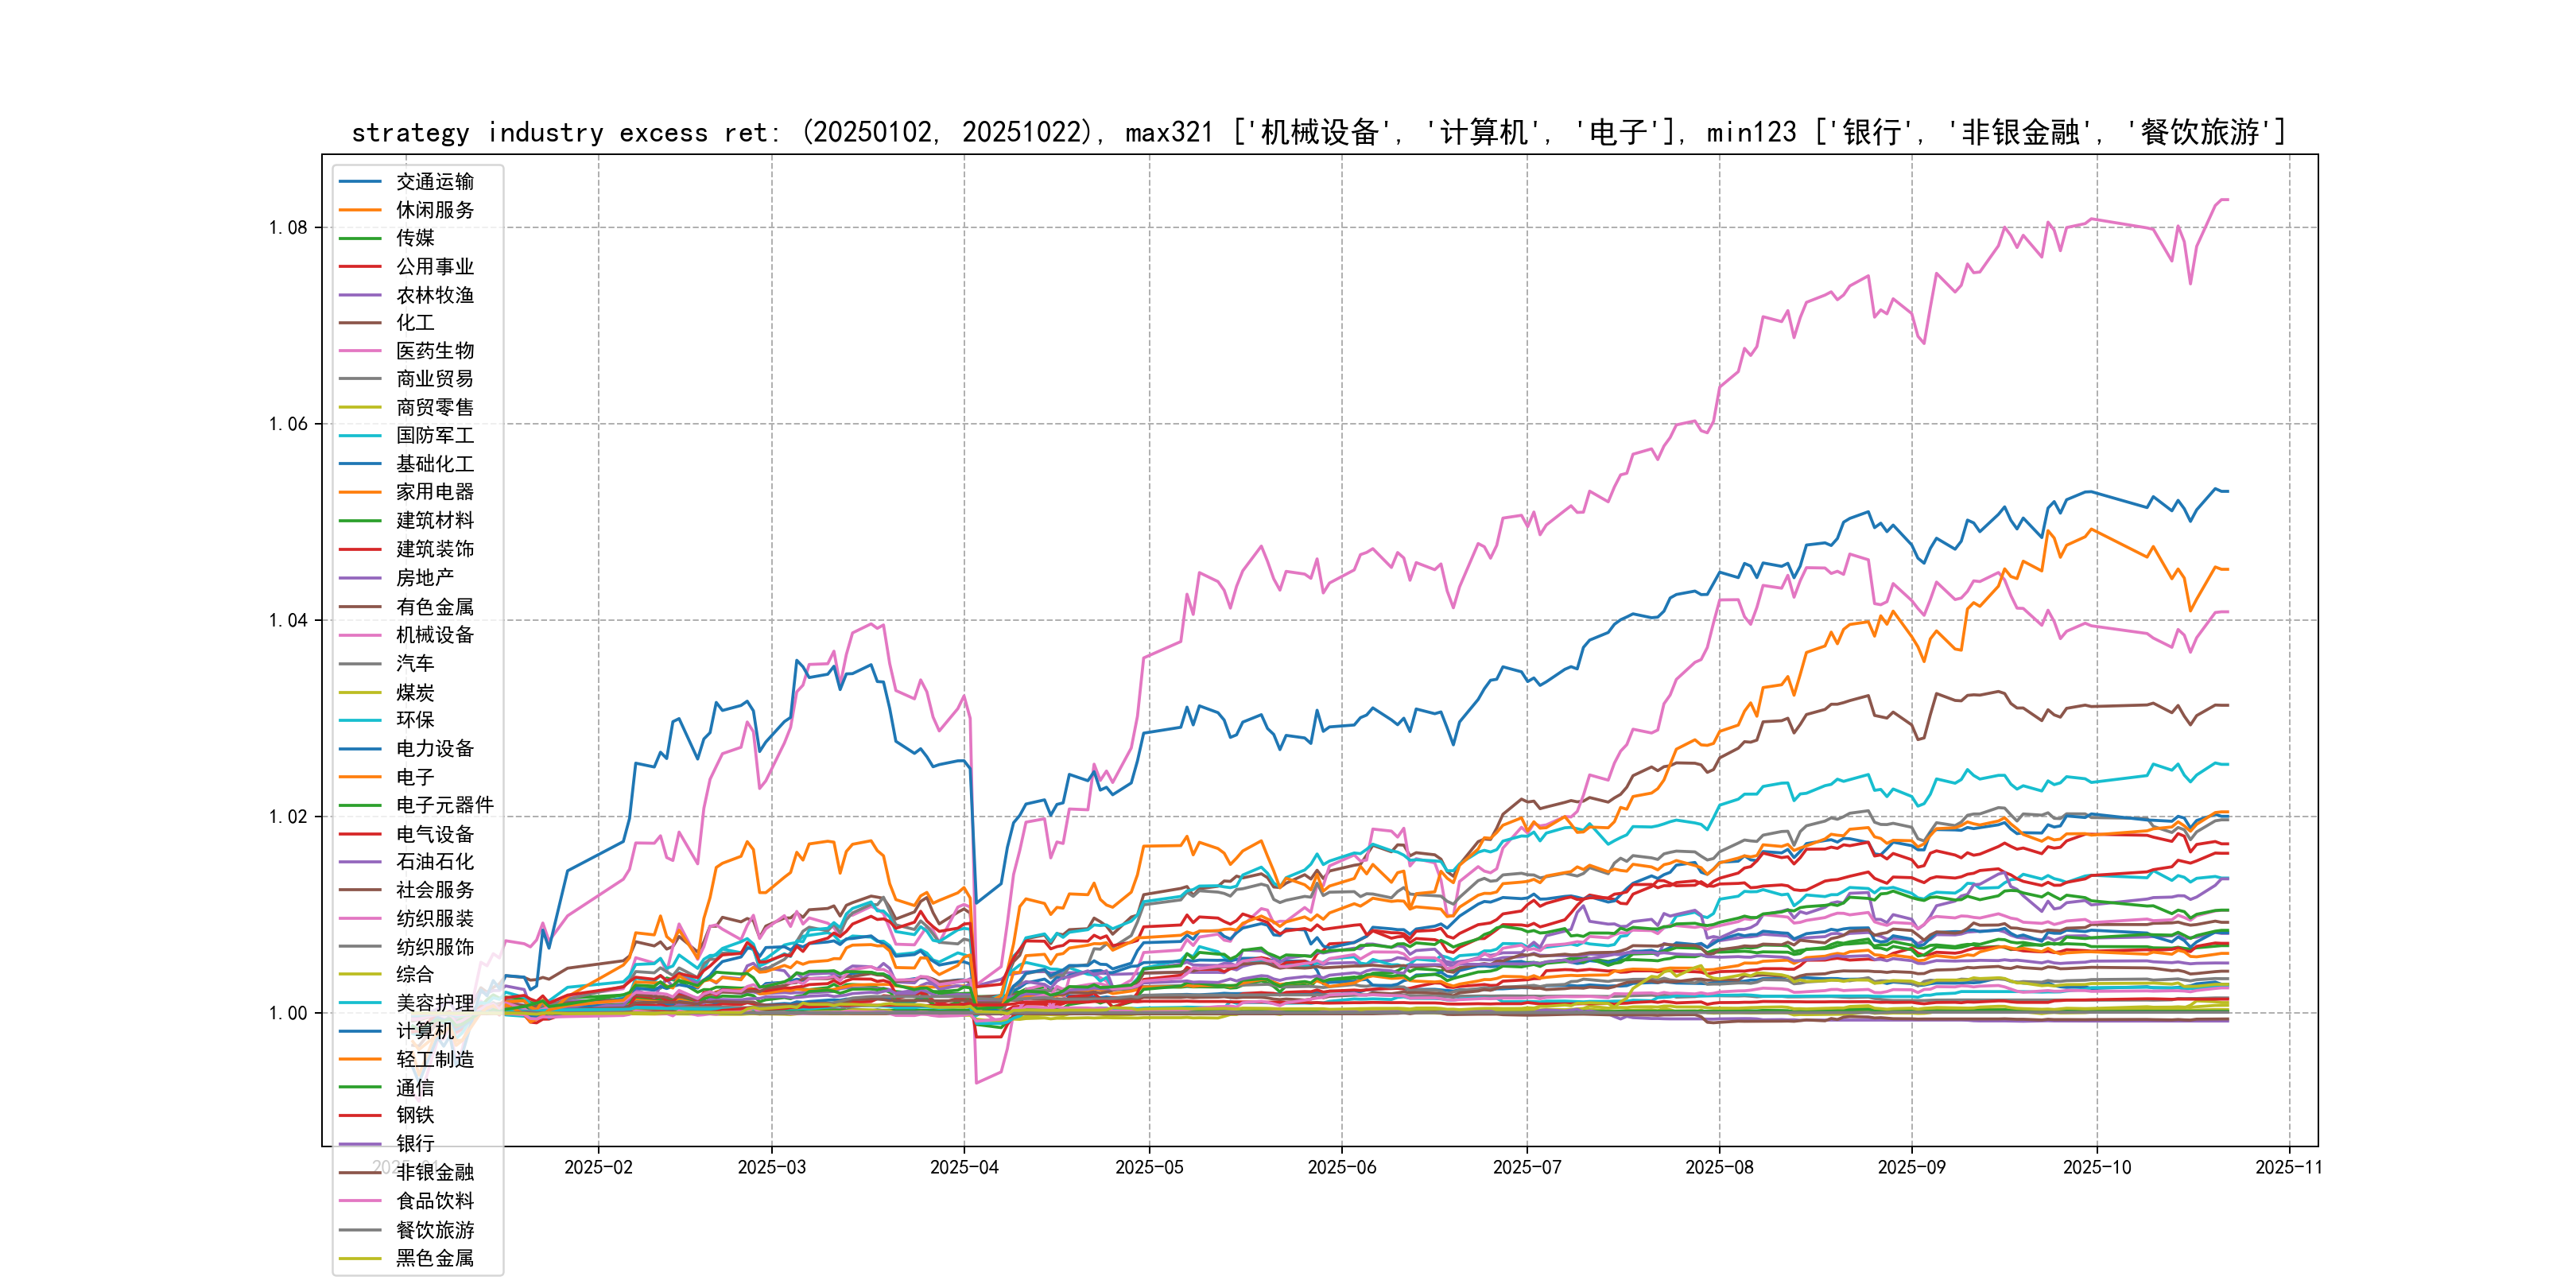Click the 2025-04 x-axis tick label
Screen dimensions: 2576x1288
point(964,1167)
